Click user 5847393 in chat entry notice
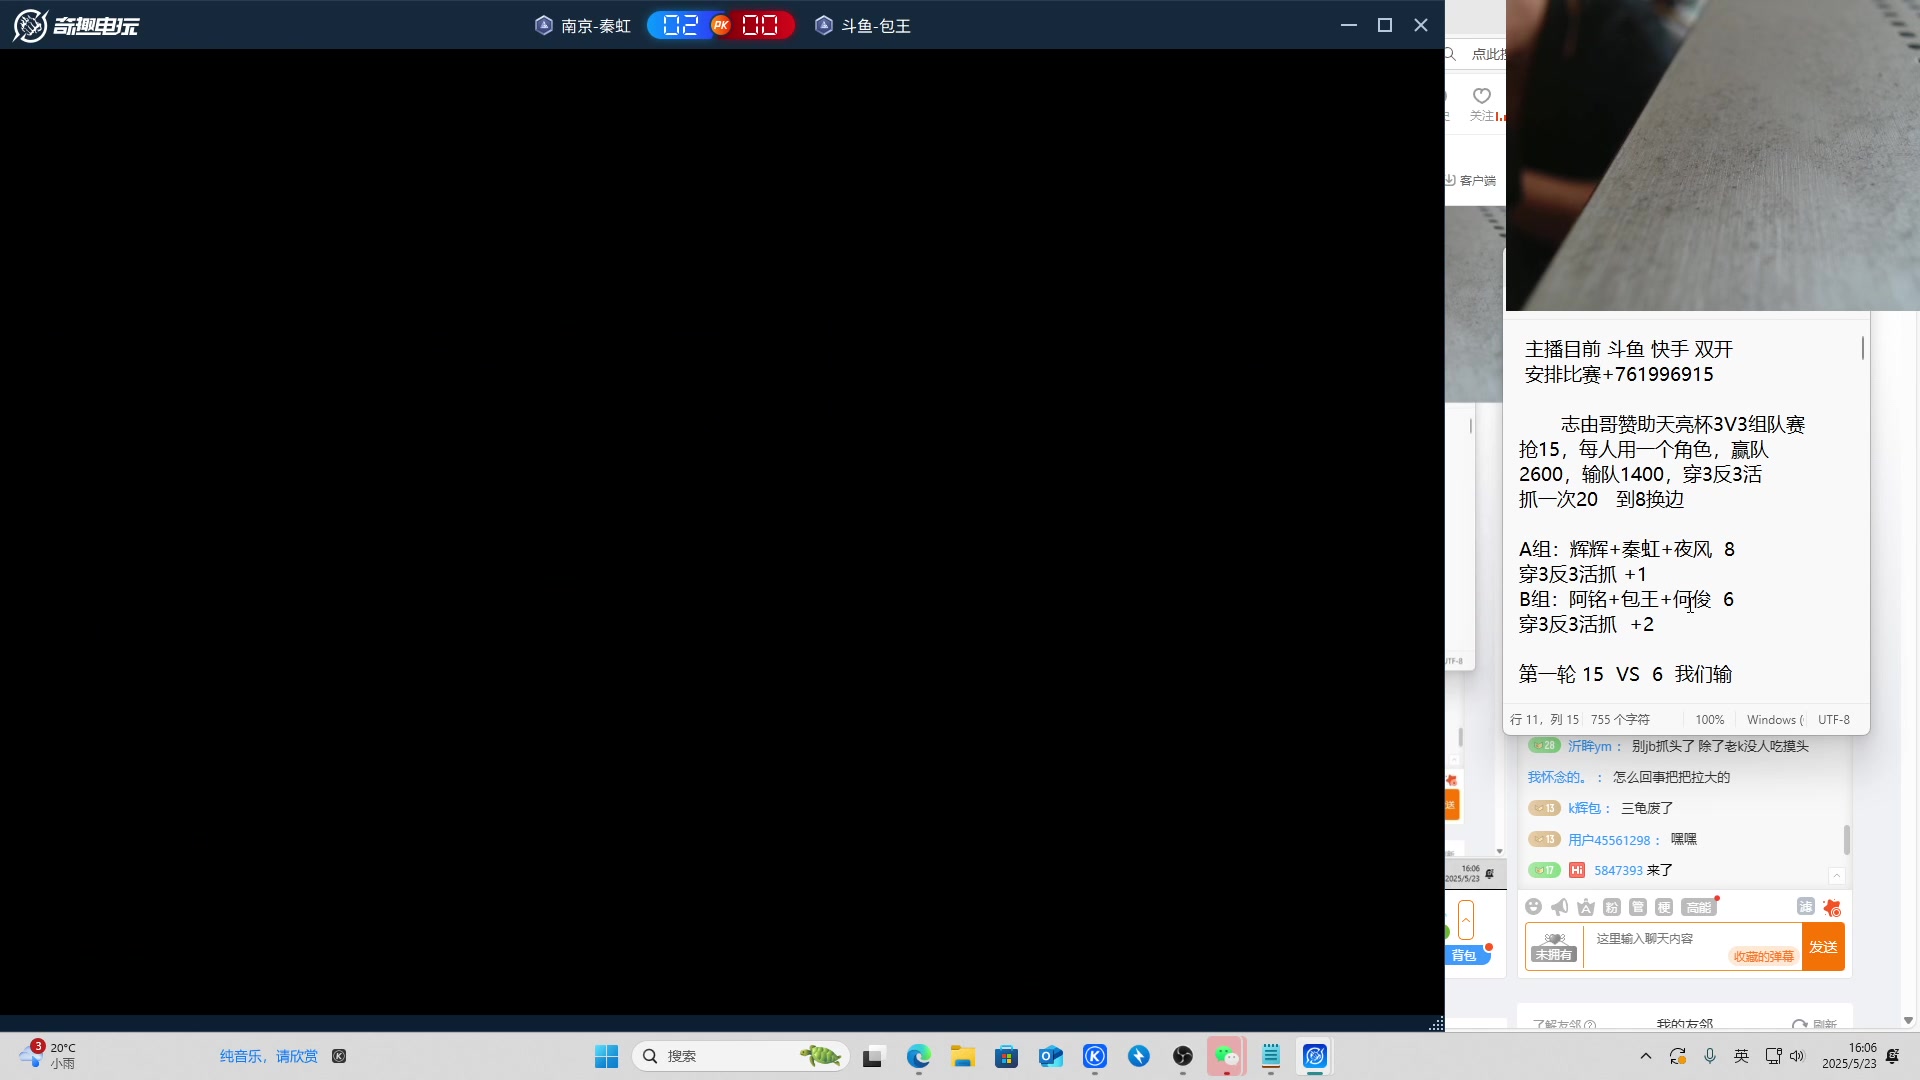The width and height of the screenshot is (1920, 1080). tap(1618, 870)
